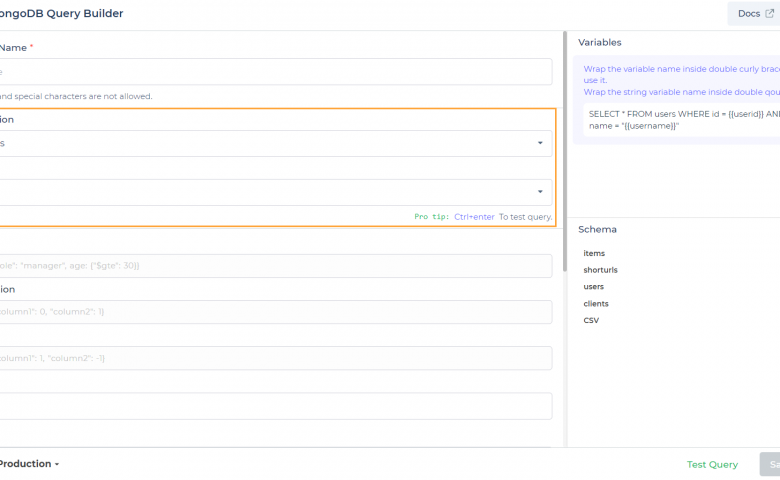Focus the projection field with "column1": 0 placeholder

point(275,312)
